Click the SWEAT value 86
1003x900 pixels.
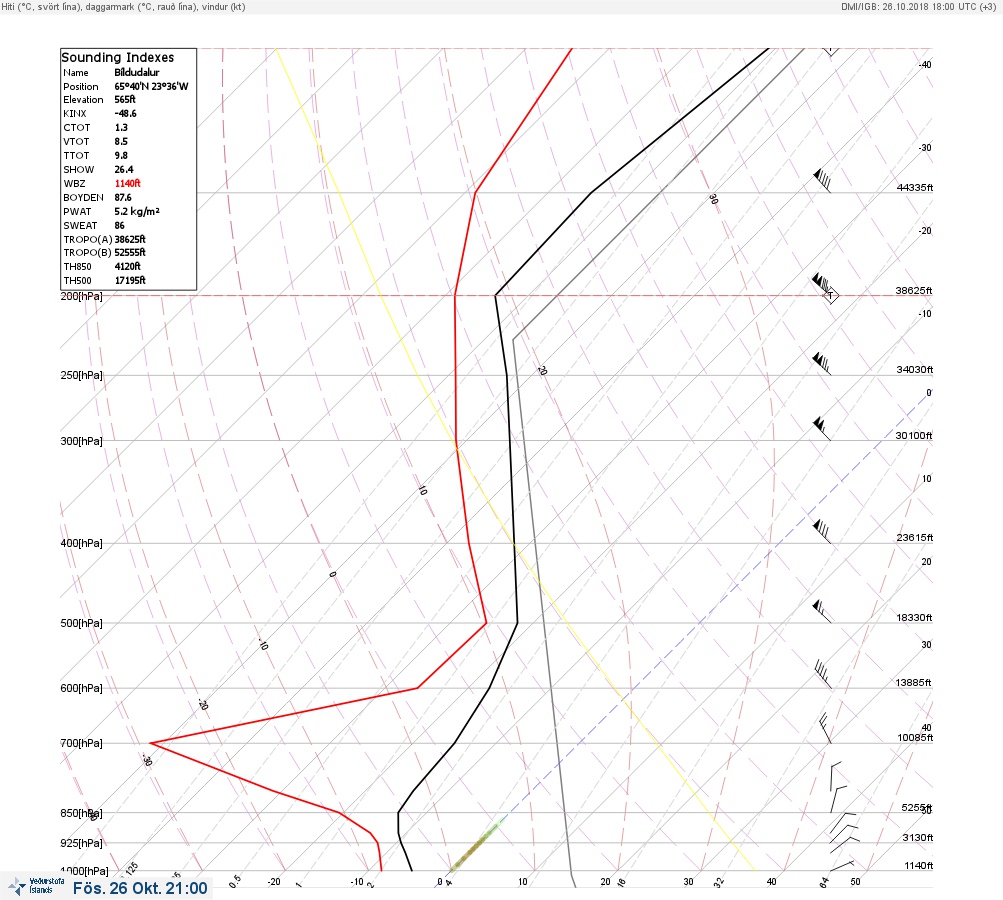coord(120,225)
